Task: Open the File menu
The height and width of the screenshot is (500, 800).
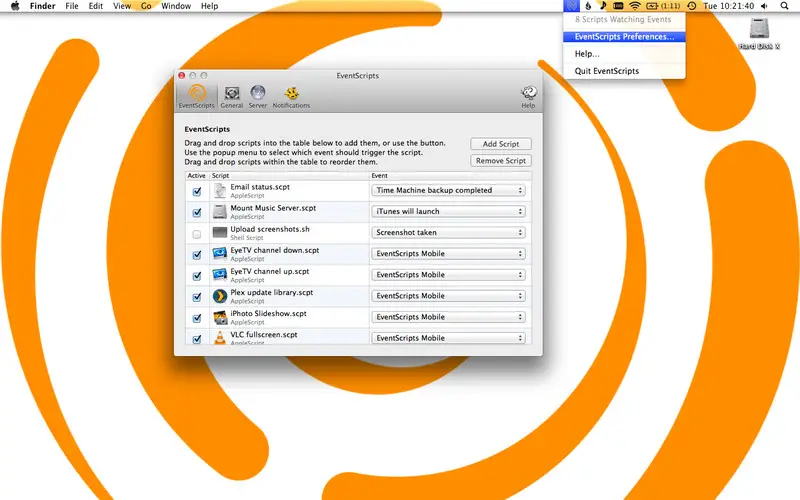Action: tap(72, 6)
